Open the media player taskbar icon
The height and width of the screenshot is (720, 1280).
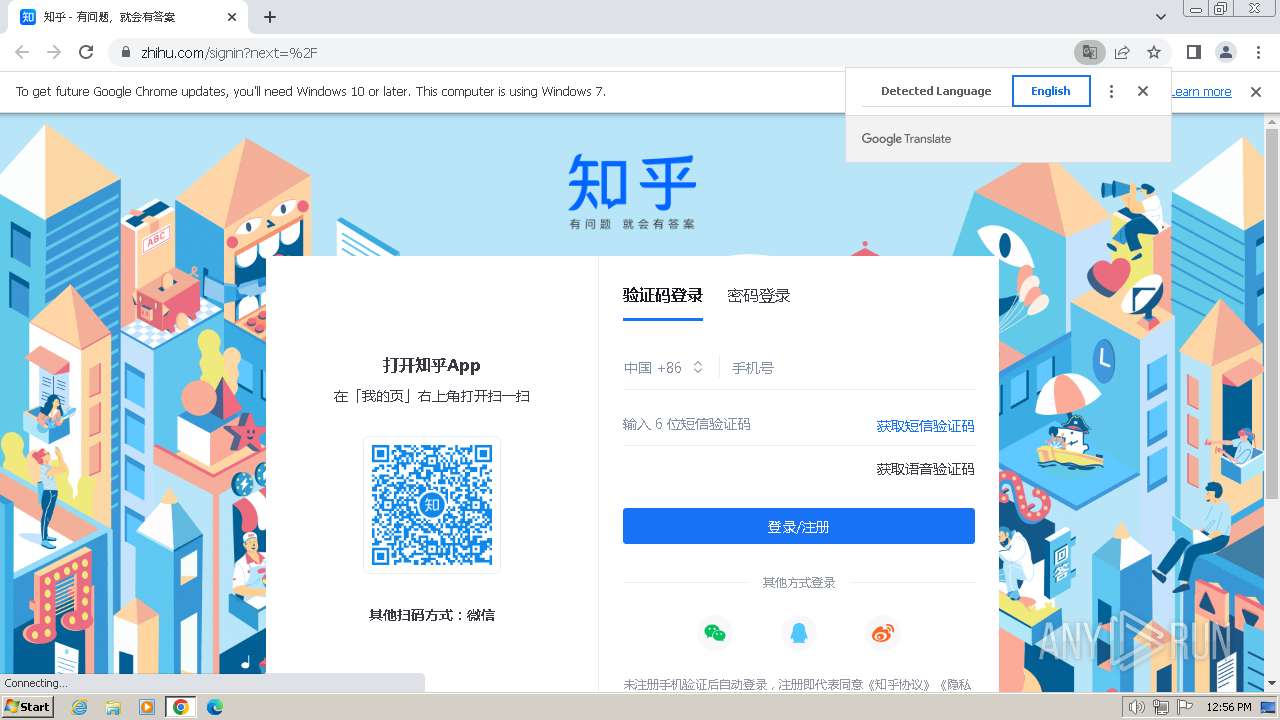point(147,707)
